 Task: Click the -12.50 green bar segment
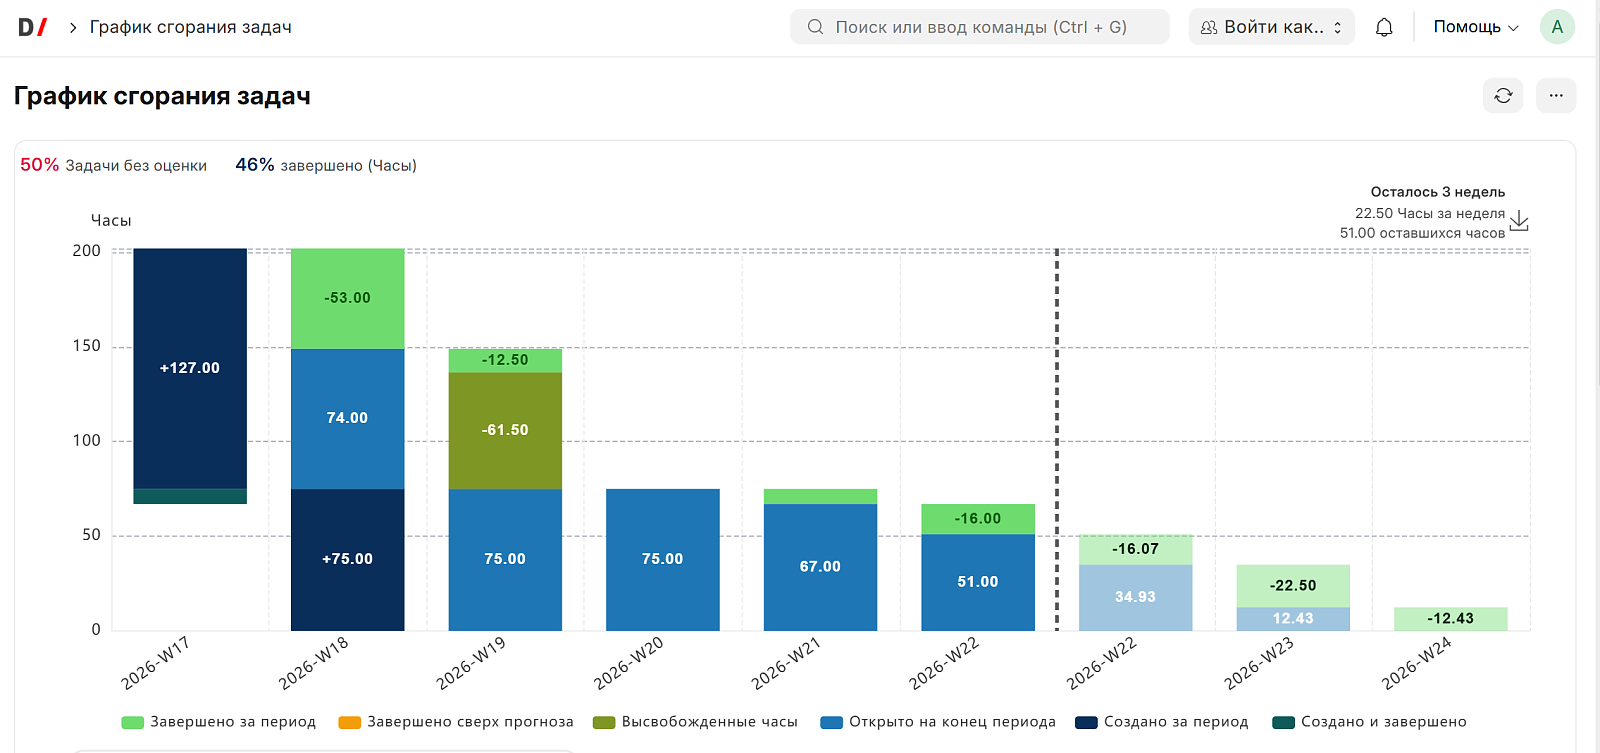point(505,360)
